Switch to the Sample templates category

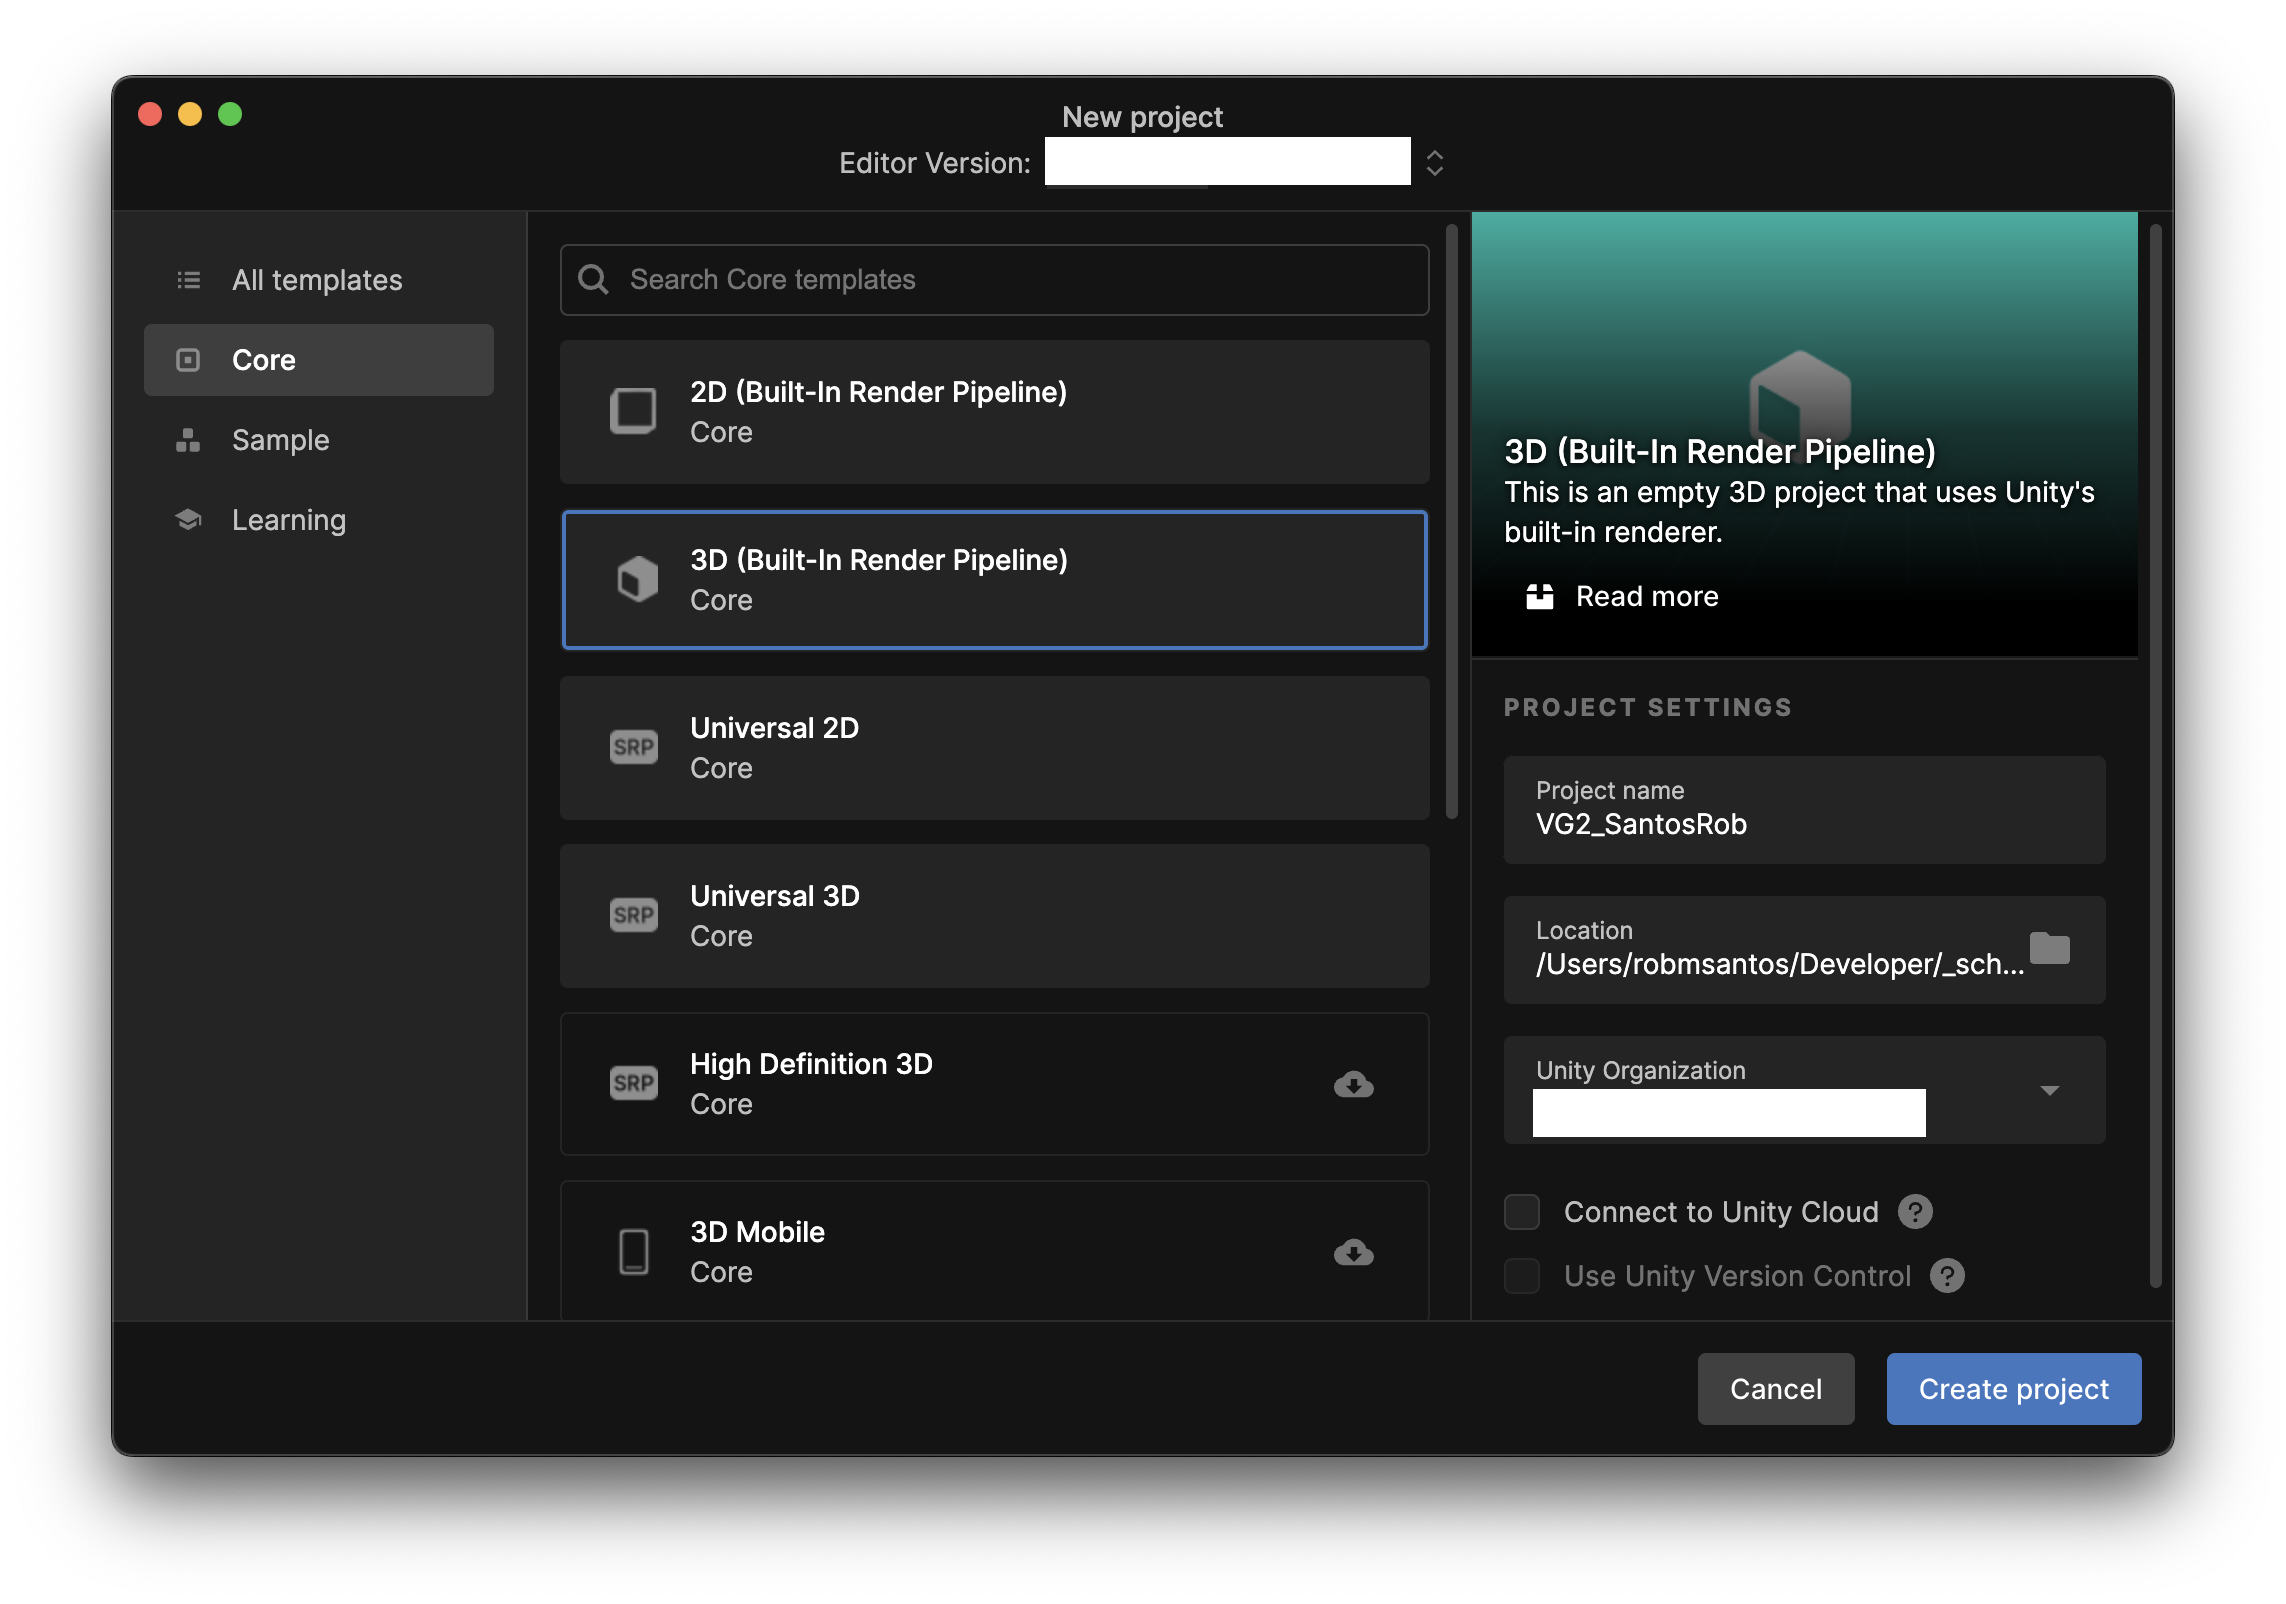click(280, 440)
